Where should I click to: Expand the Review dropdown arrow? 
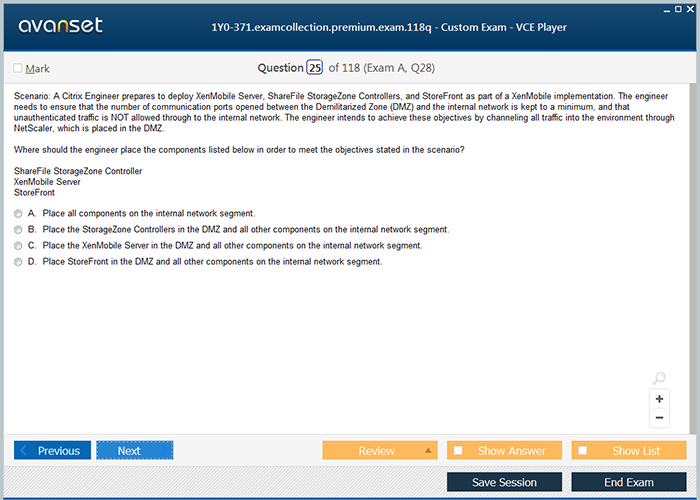coord(429,450)
